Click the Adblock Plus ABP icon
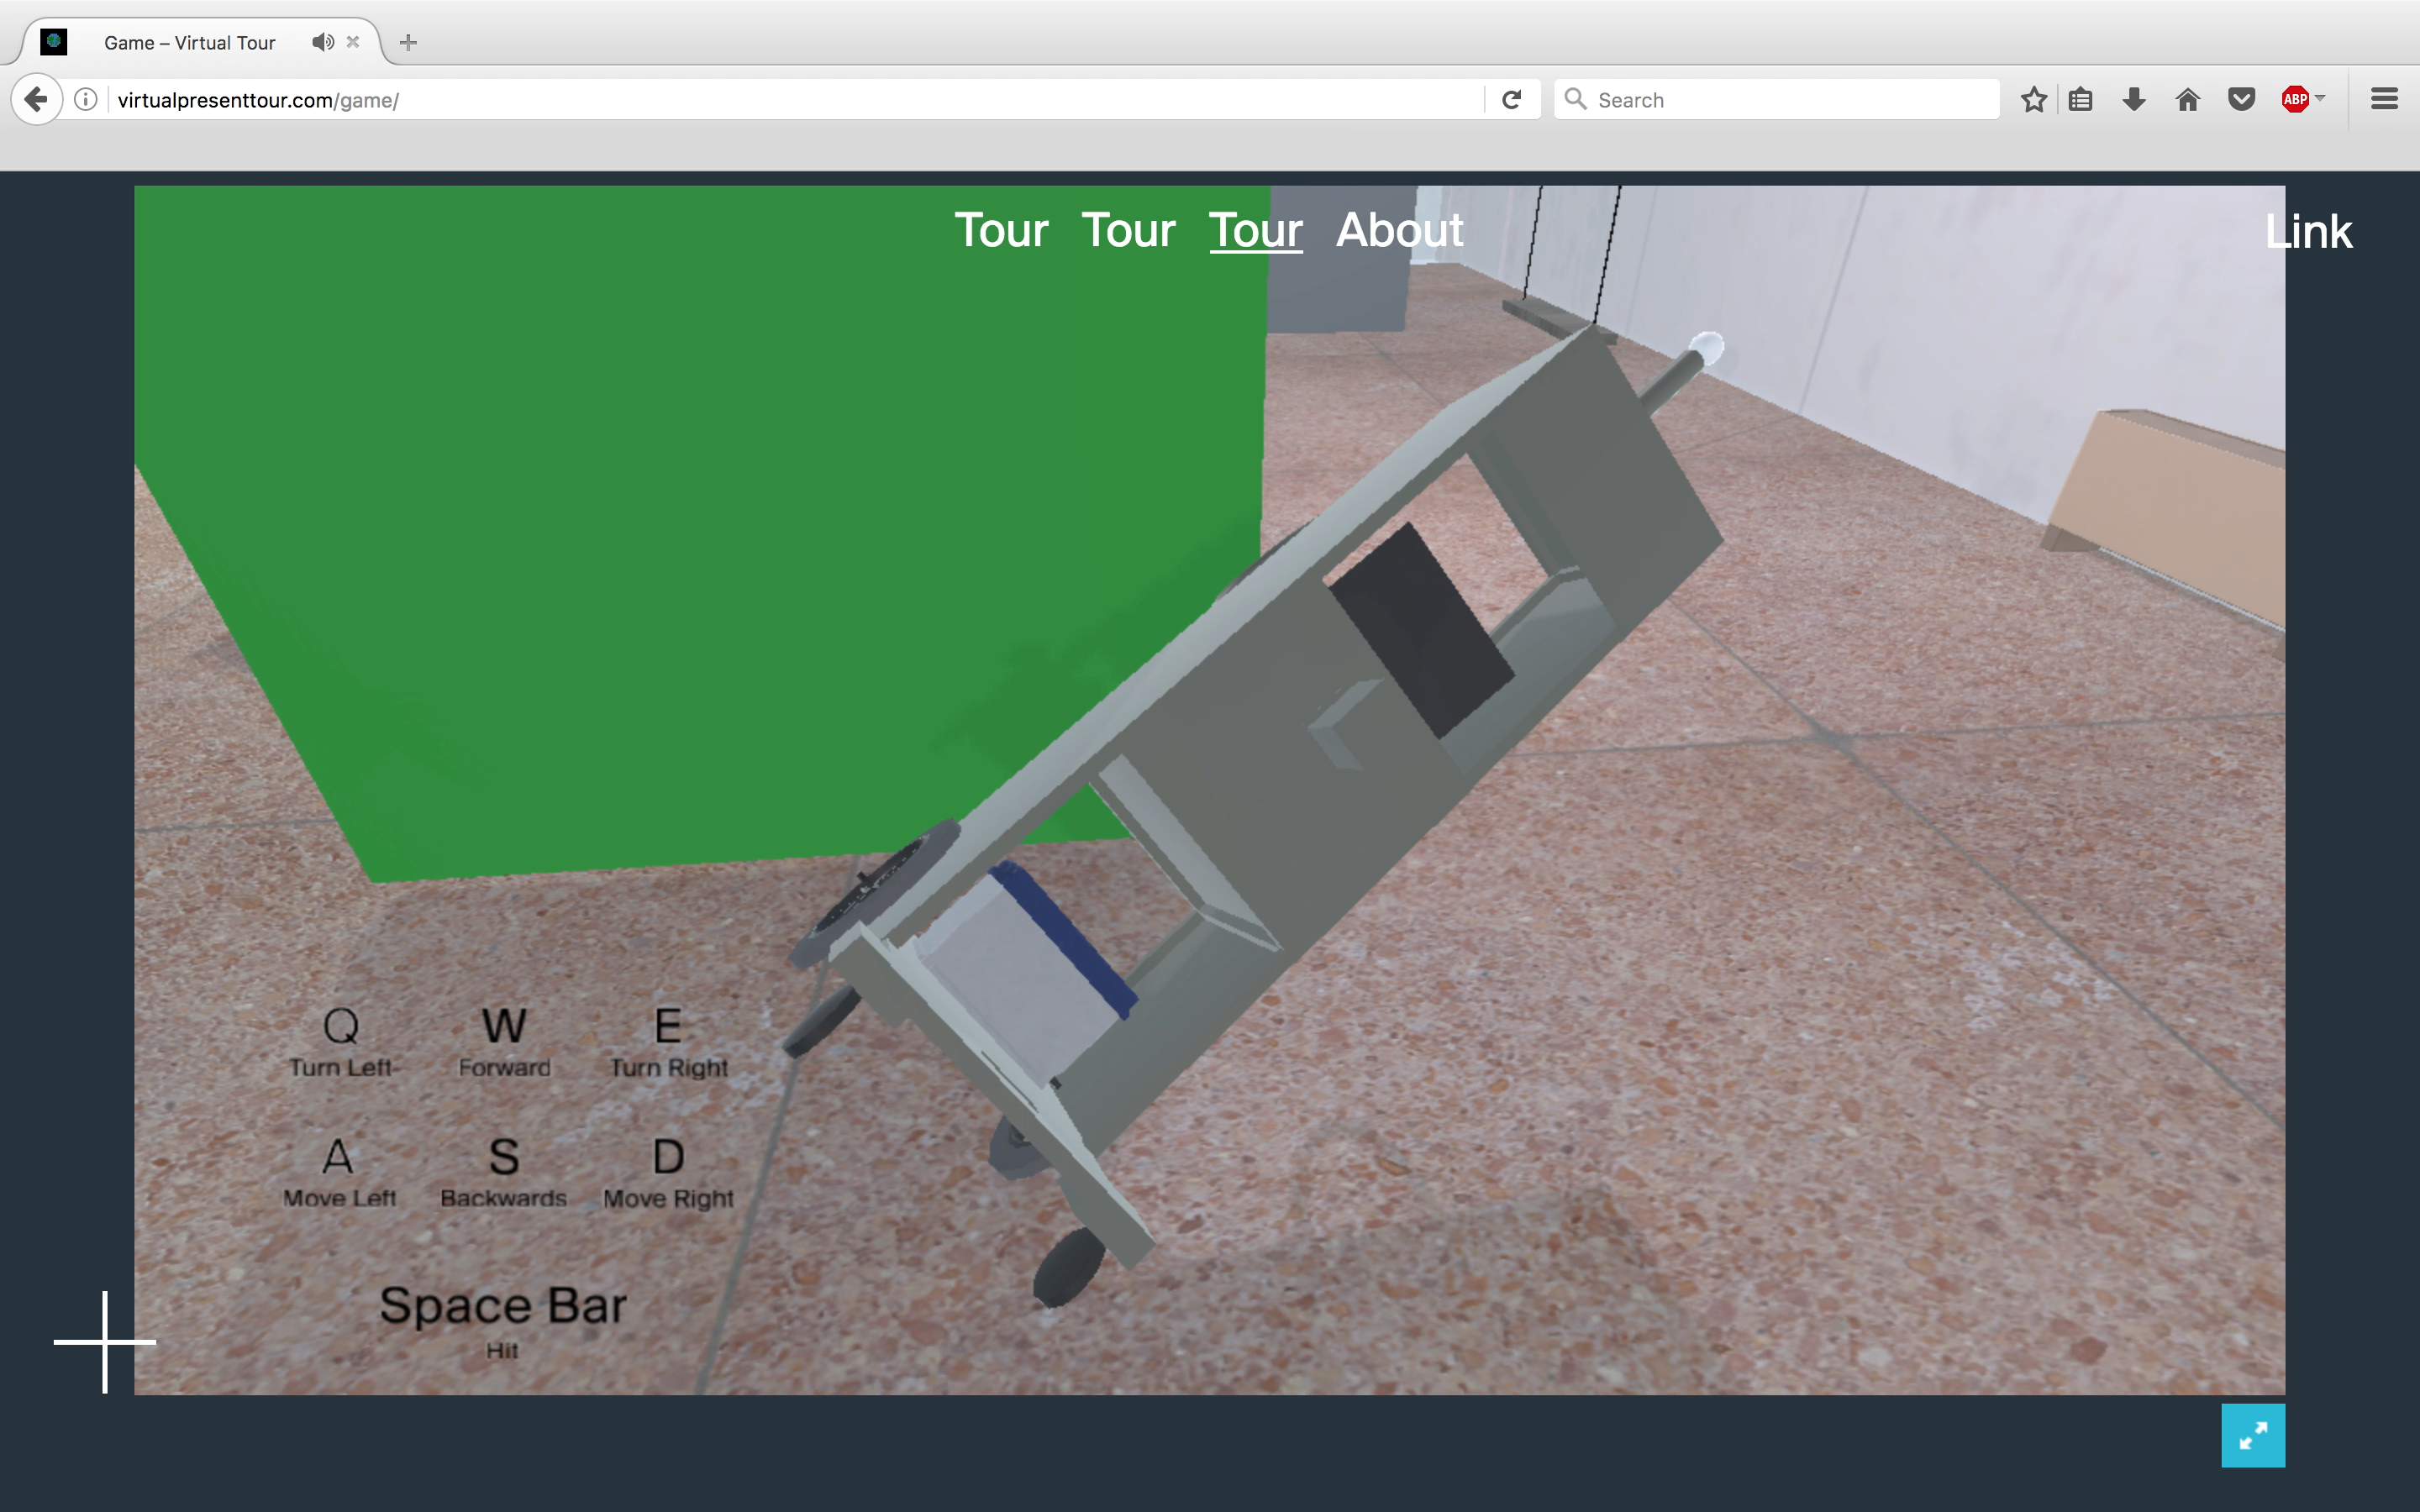 click(x=2295, y=99)
